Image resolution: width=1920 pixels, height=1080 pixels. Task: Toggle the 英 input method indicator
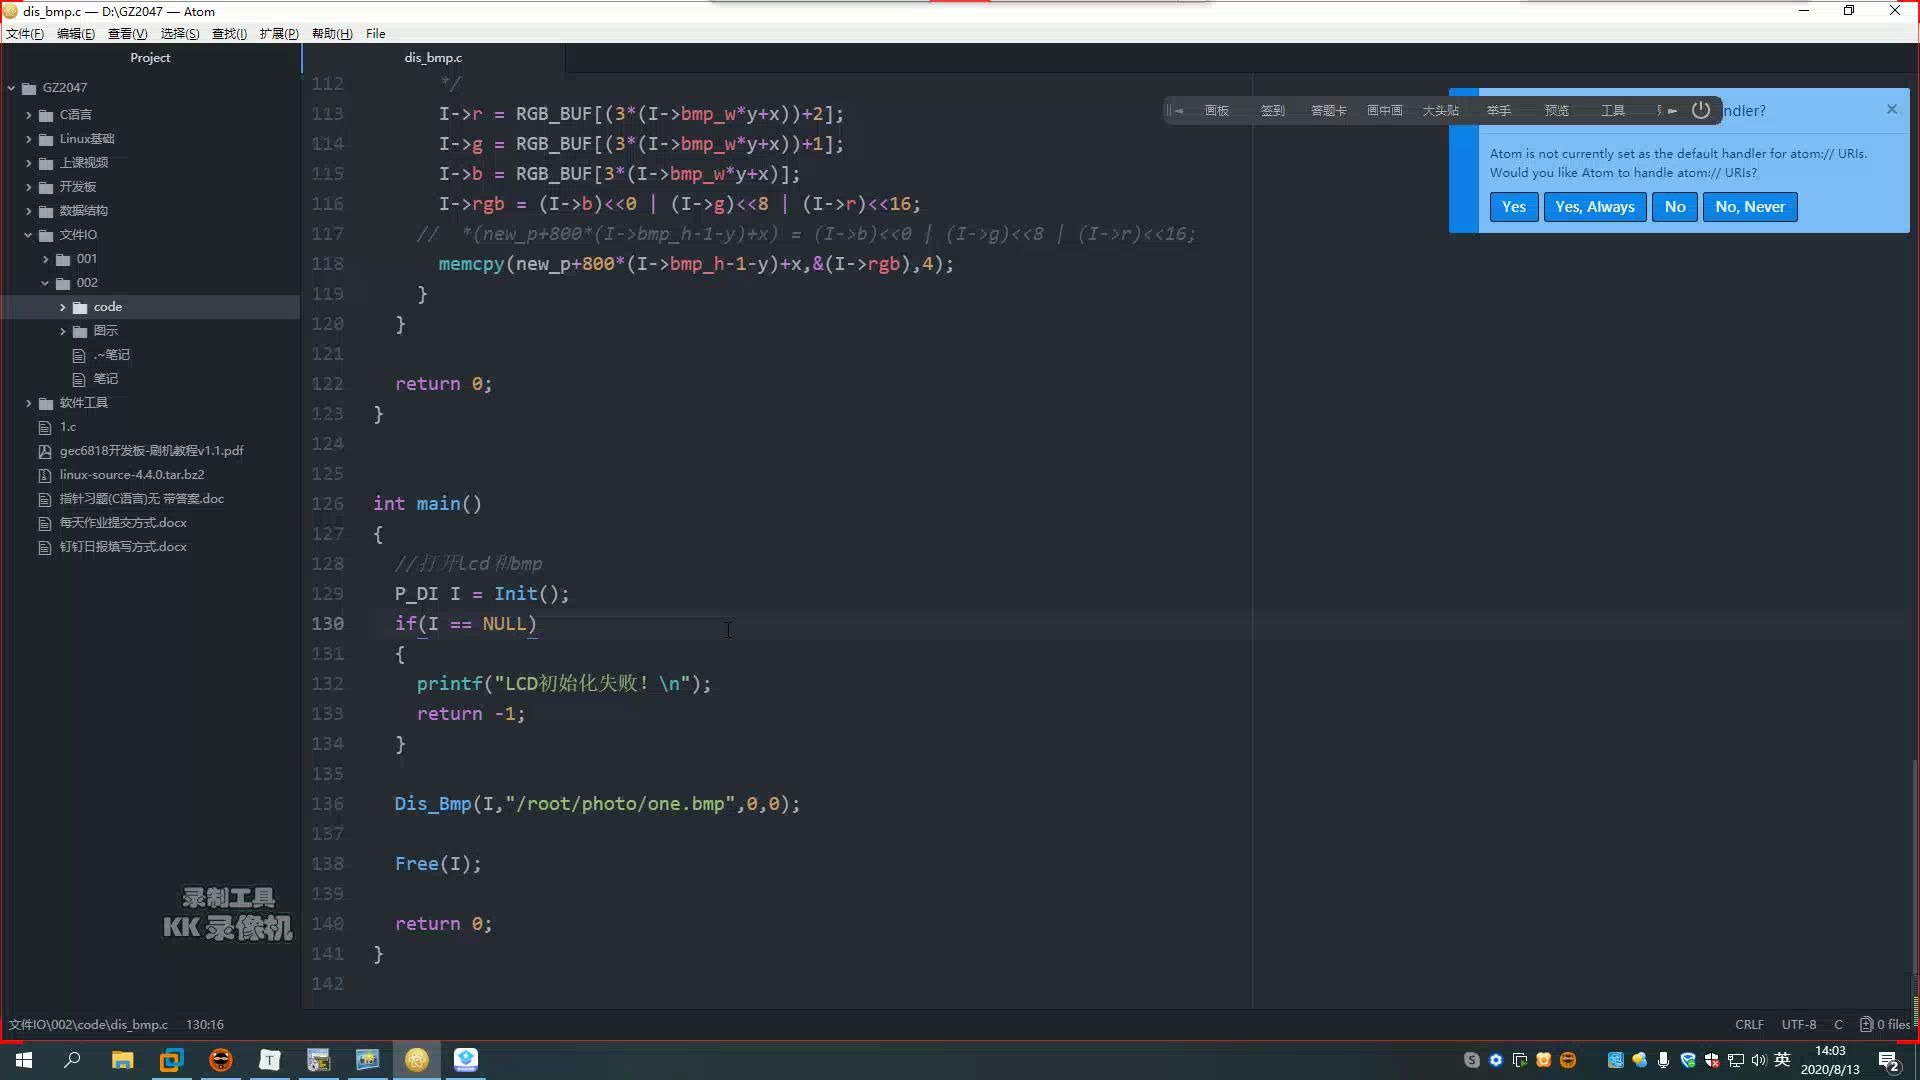pyautogui.click(x=1782, y=1060)
